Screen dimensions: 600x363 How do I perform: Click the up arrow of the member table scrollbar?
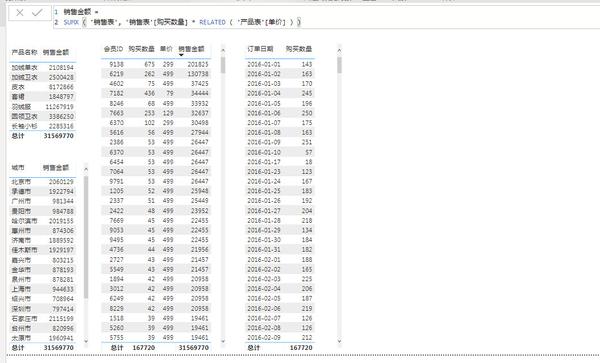click(x=223, y=50)
